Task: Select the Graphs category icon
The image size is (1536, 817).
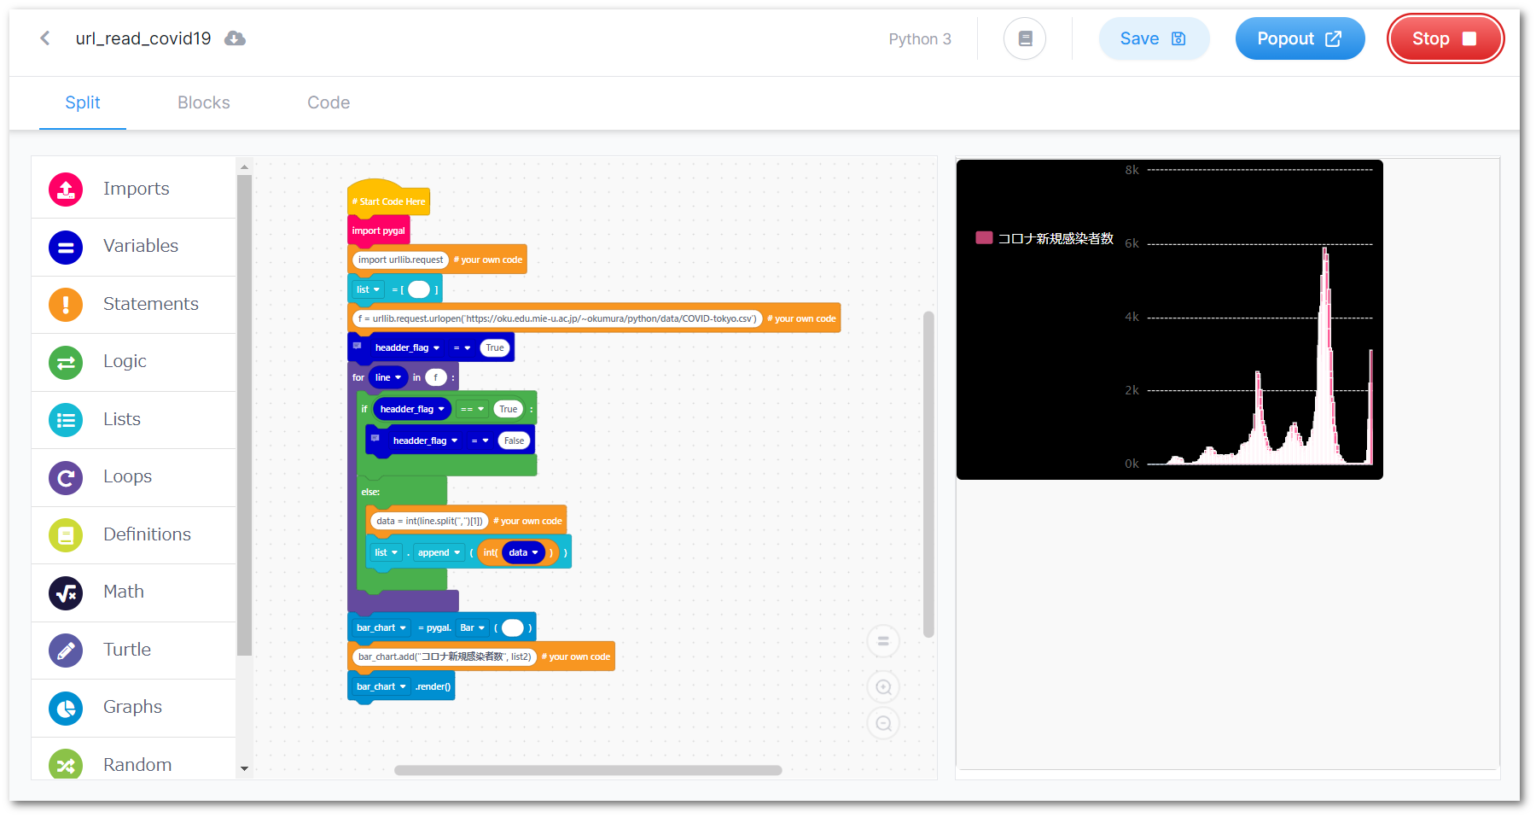Action: (64, 707)
